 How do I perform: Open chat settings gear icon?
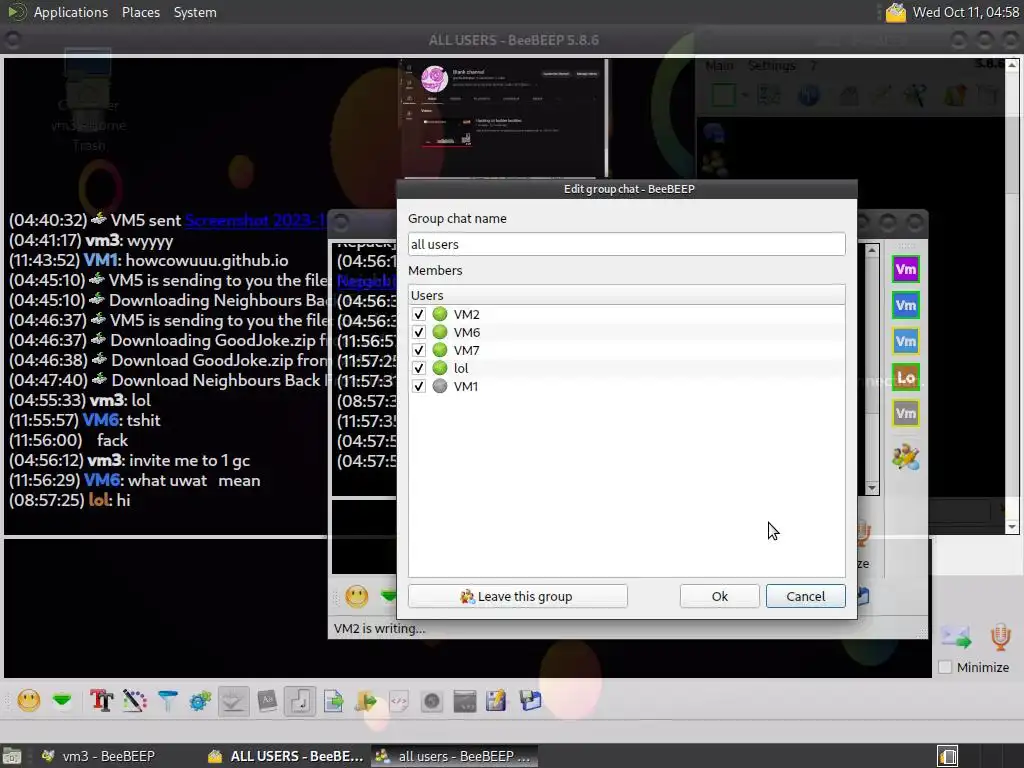(200, 701)
